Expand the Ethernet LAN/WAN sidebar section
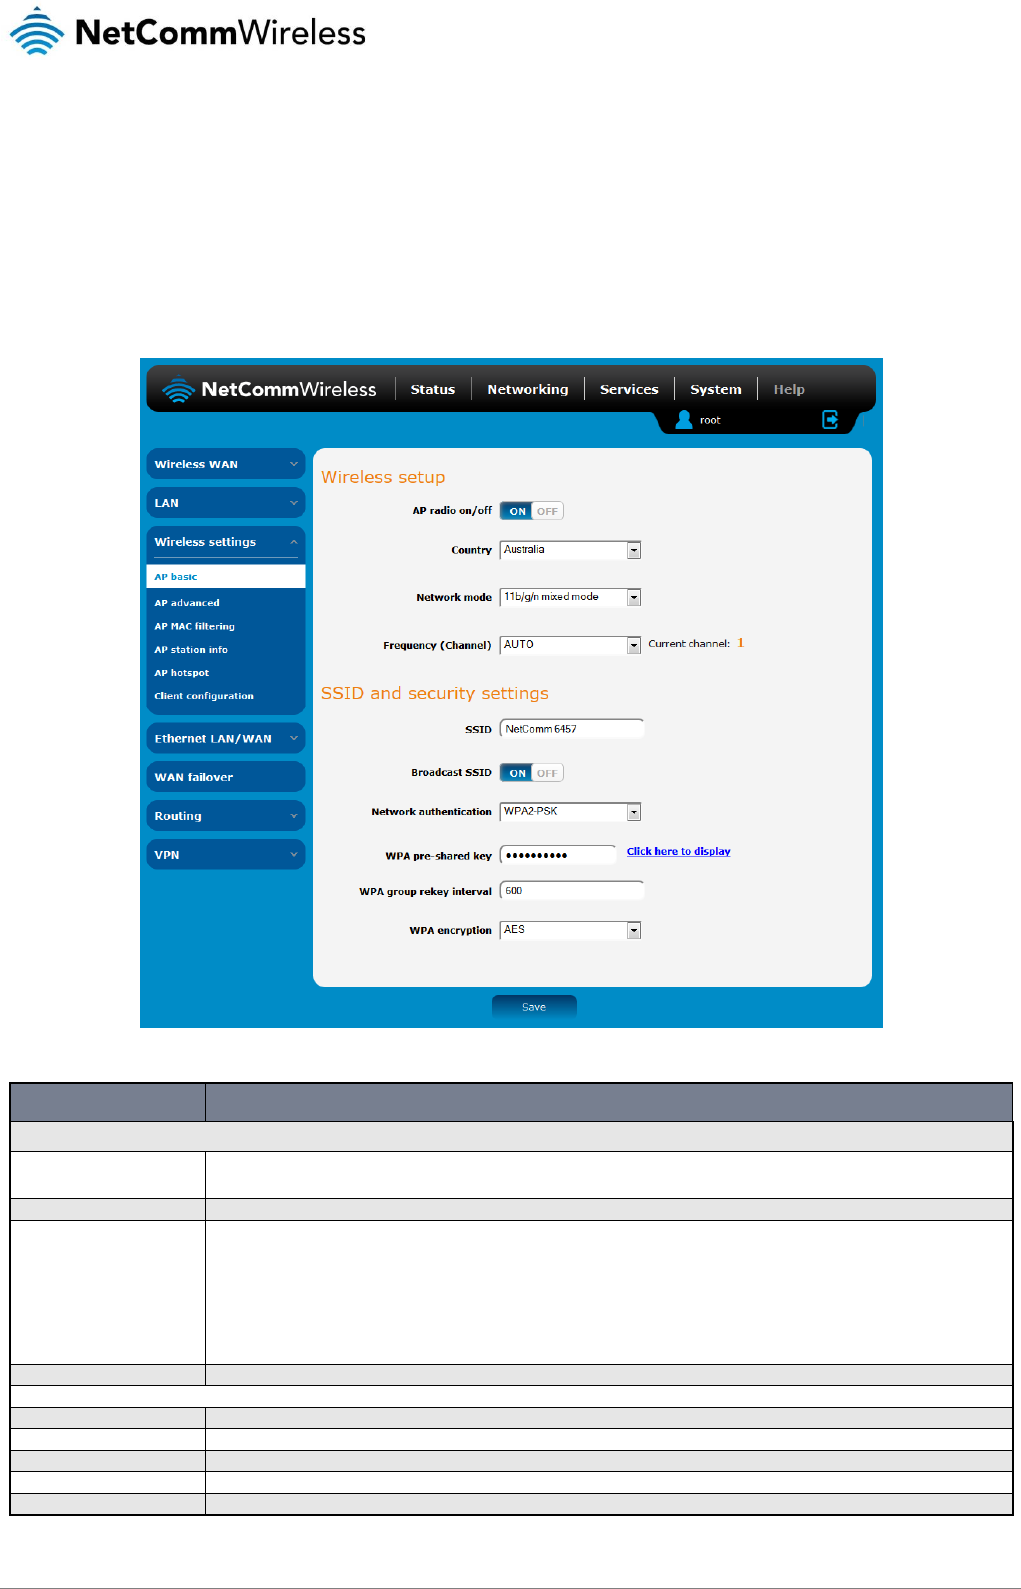The image size is (1021, 1589). 226,739
